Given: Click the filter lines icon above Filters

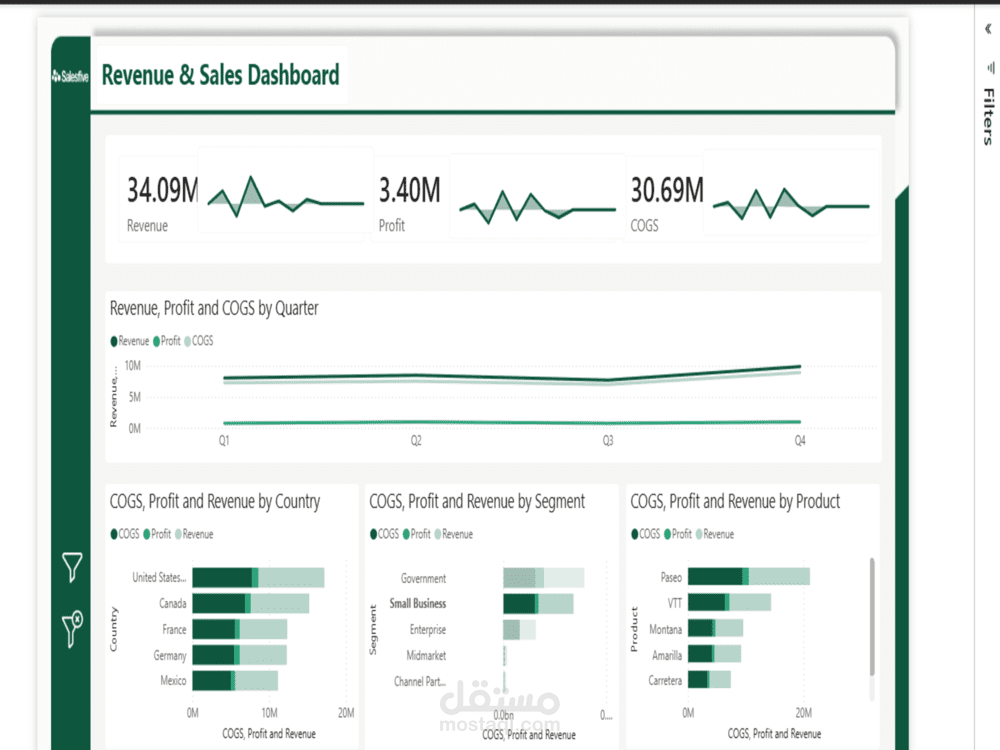Looking at the screenshot, I should pyautogui.click(x=990, y=67).
